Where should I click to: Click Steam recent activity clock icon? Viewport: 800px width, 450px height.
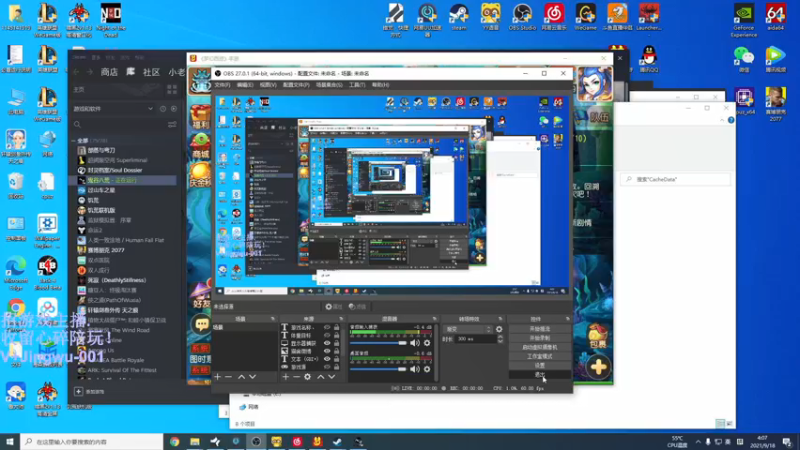(163, 109)
